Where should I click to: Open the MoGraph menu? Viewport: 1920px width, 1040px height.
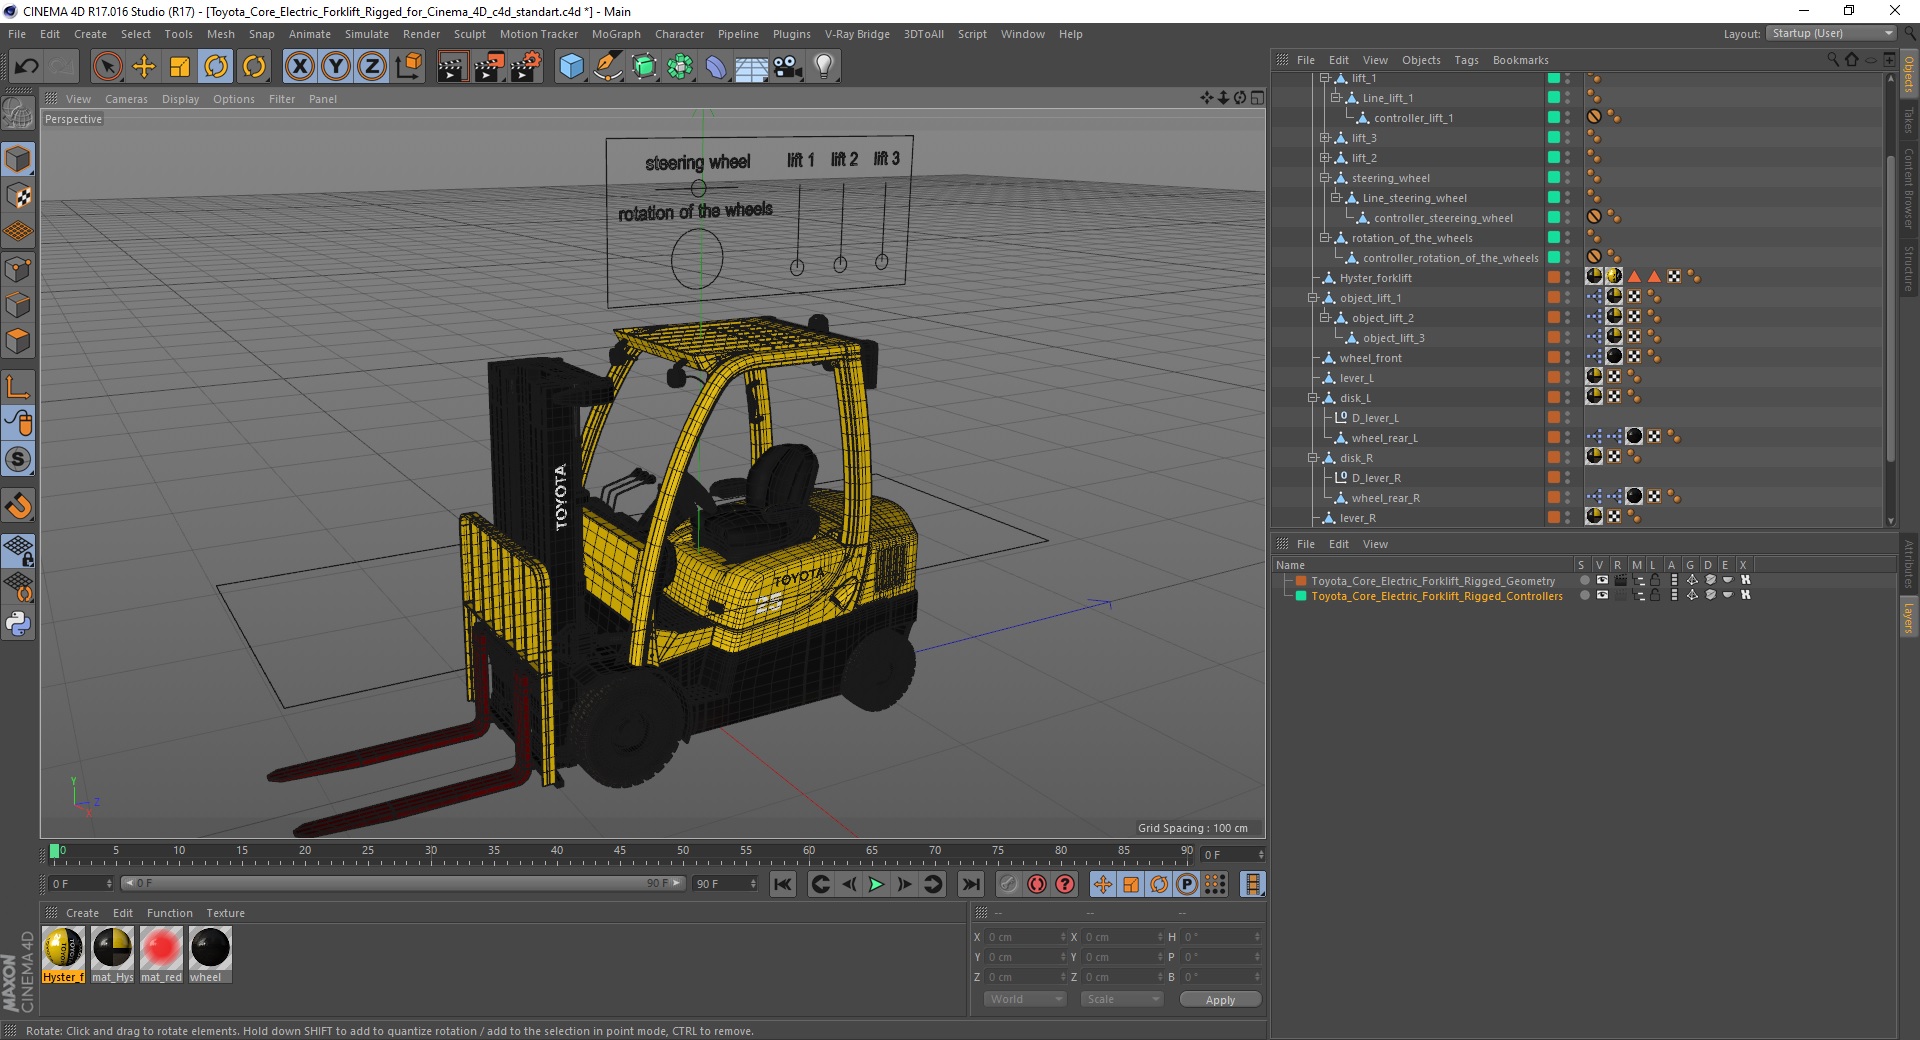(616, 34)
